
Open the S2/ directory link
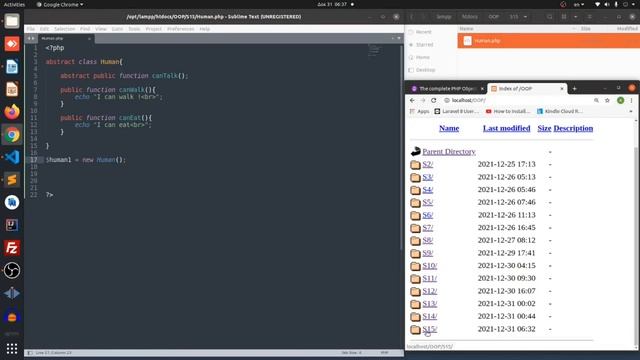coord(427,164)
